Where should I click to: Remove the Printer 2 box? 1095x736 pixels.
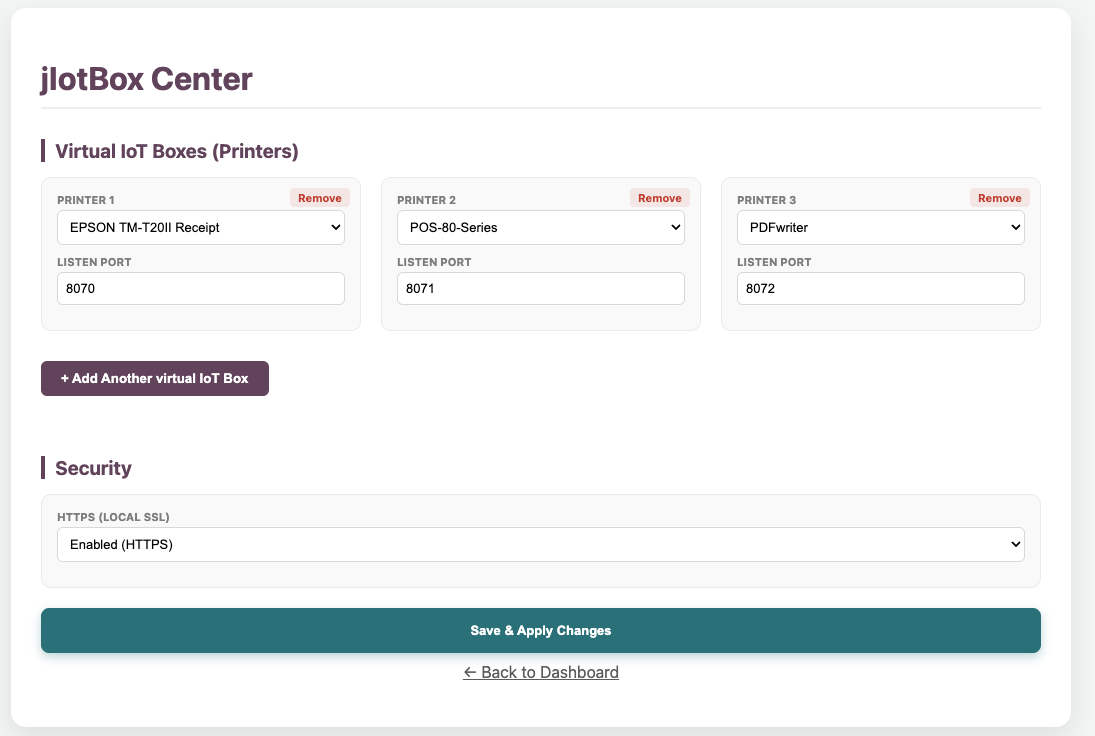click(x=659, y=198)
